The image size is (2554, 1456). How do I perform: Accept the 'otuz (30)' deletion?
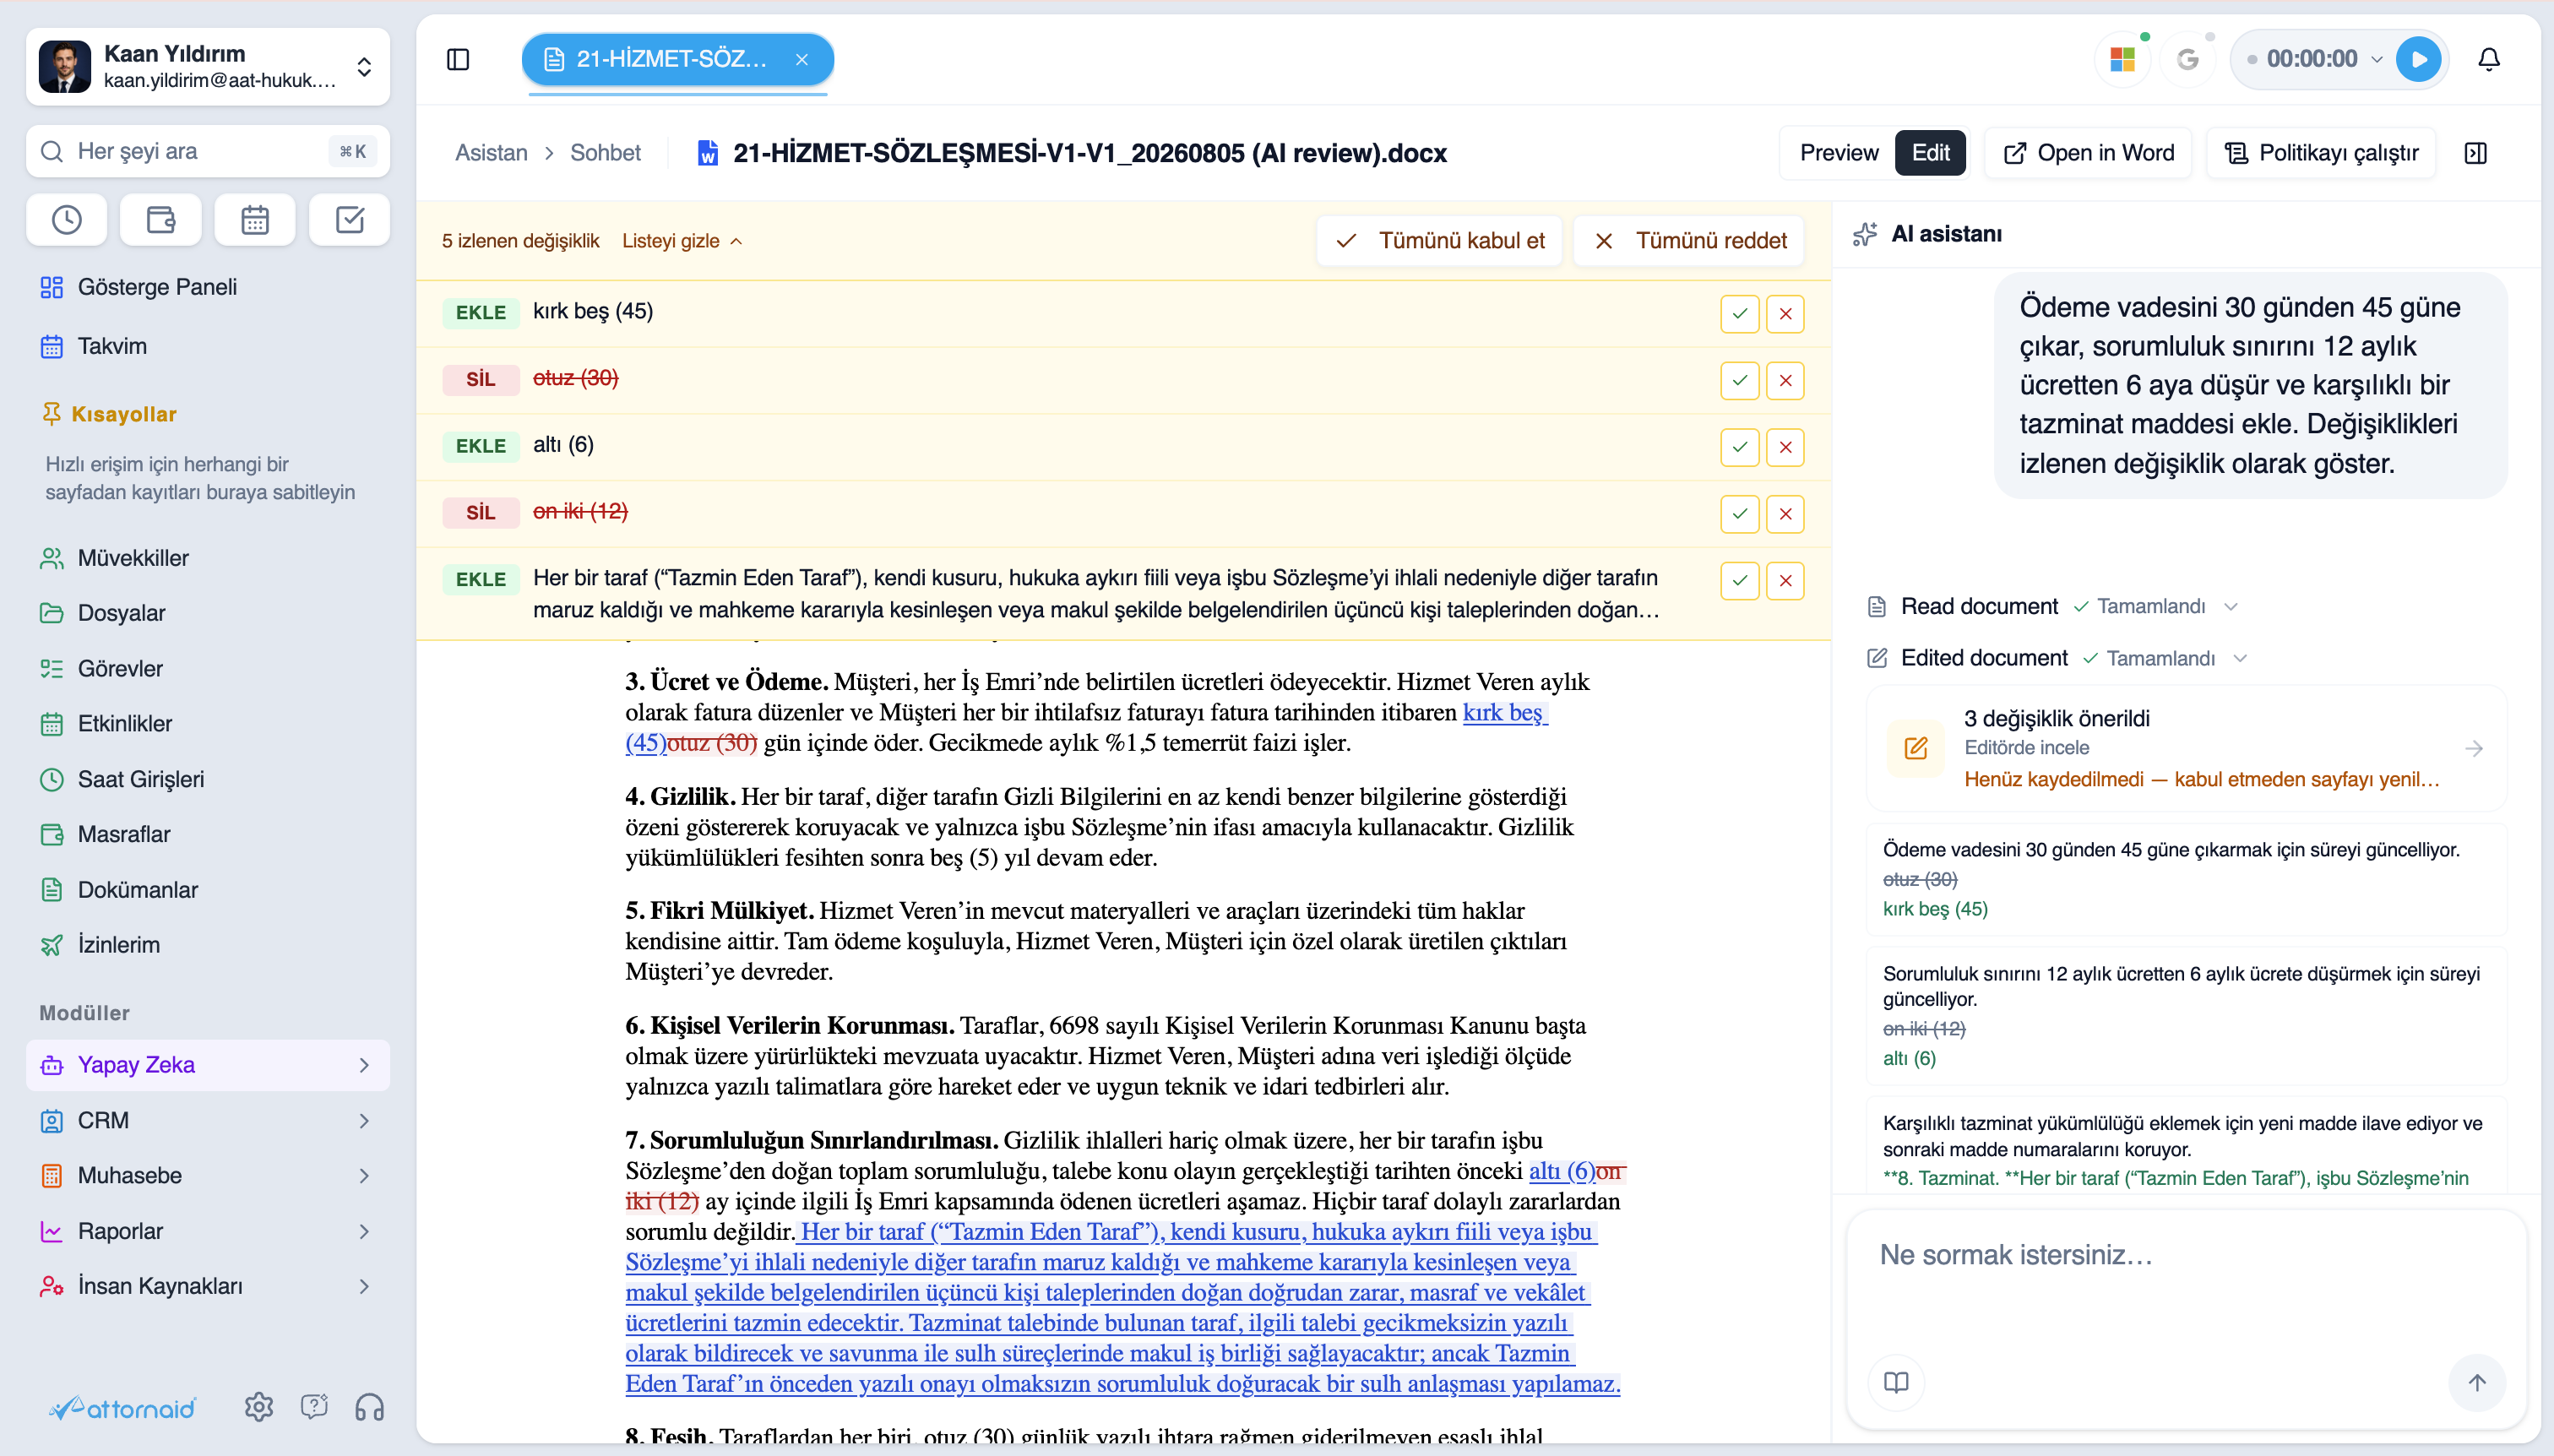pyautogui.click(x=1740, y=381)
